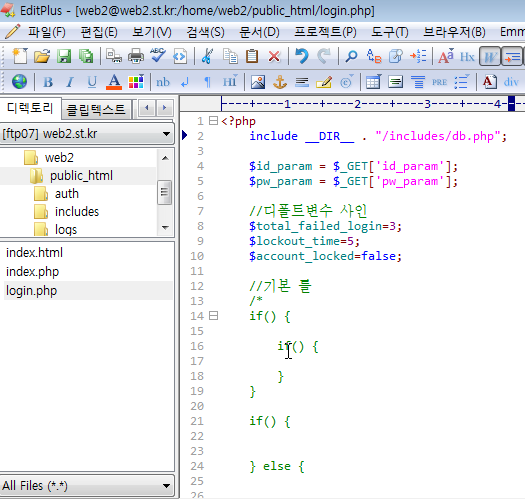Screen dimensions: 525x499
Task: Switch to the 클립텍스트 tab
Action: tap(96, 110)
